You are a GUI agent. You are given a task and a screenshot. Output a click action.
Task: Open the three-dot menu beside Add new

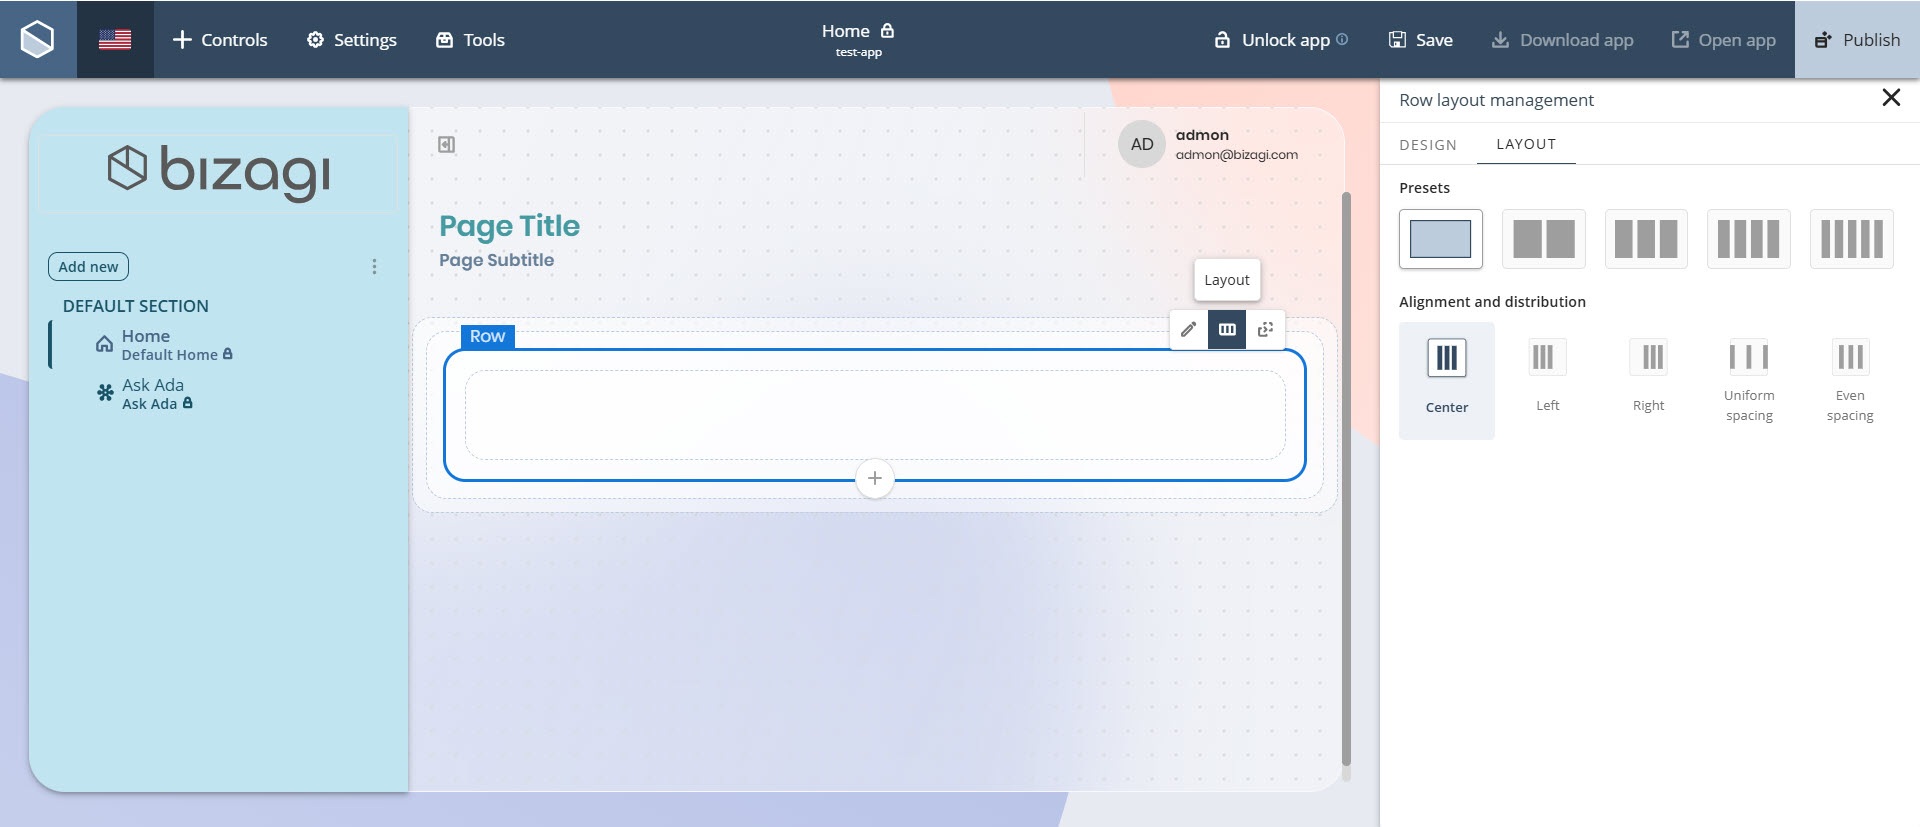click(x=374, y=267)
